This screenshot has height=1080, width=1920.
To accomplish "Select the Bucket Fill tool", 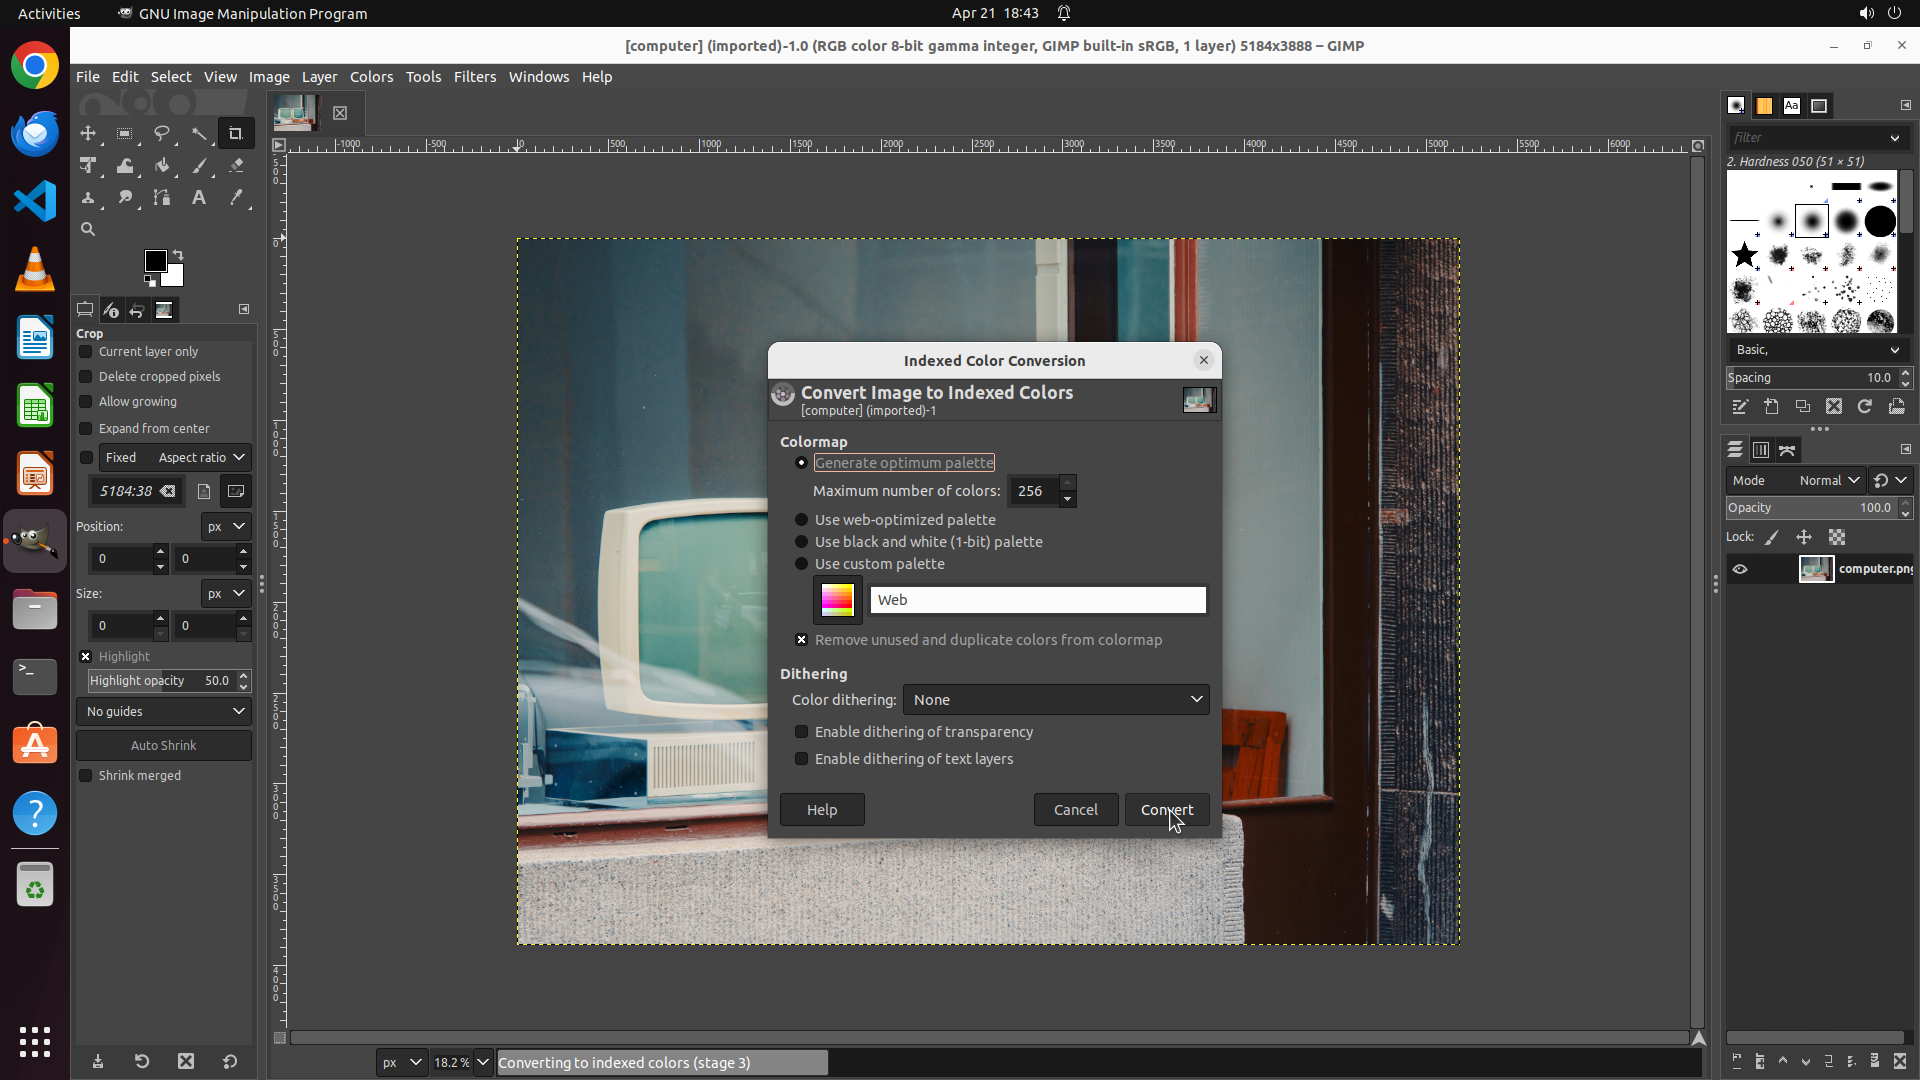I will tap(162, 166).
